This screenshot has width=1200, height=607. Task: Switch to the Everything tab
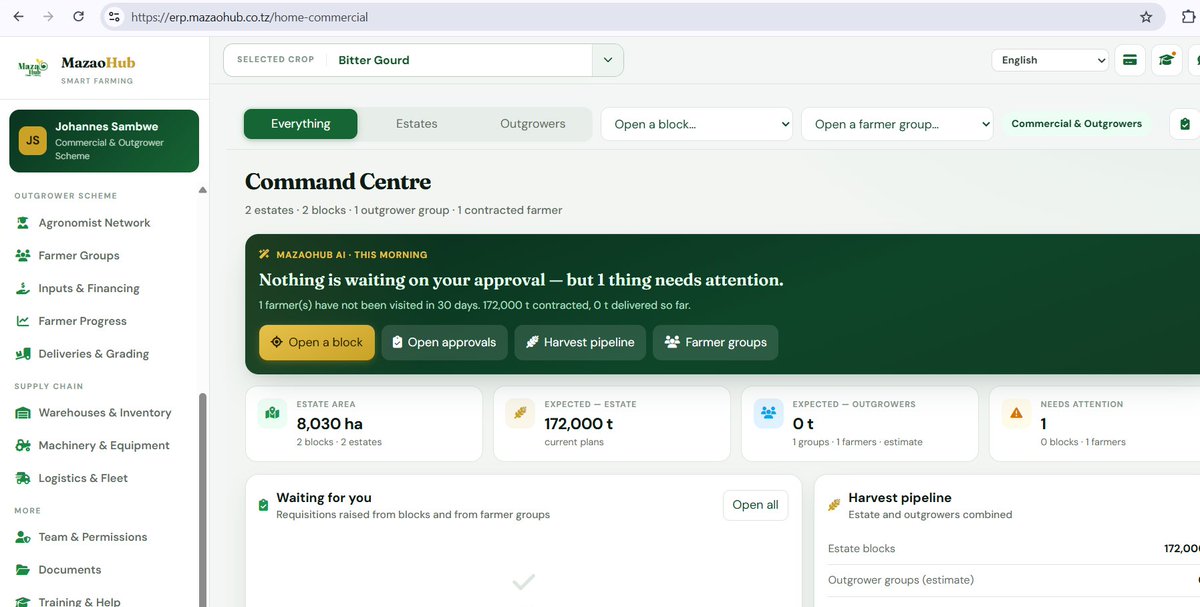[x=300, y=124]
